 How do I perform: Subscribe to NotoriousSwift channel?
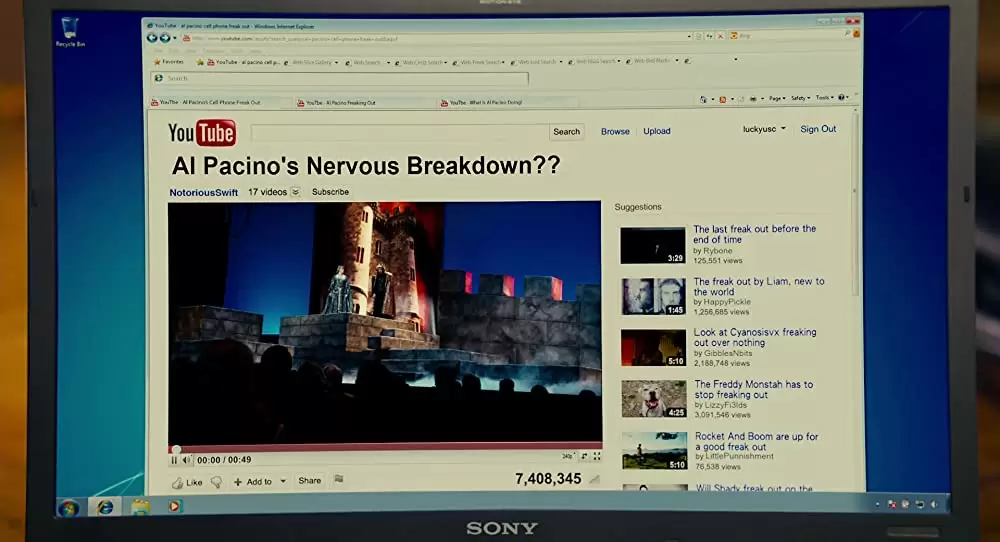click(330, 192)
